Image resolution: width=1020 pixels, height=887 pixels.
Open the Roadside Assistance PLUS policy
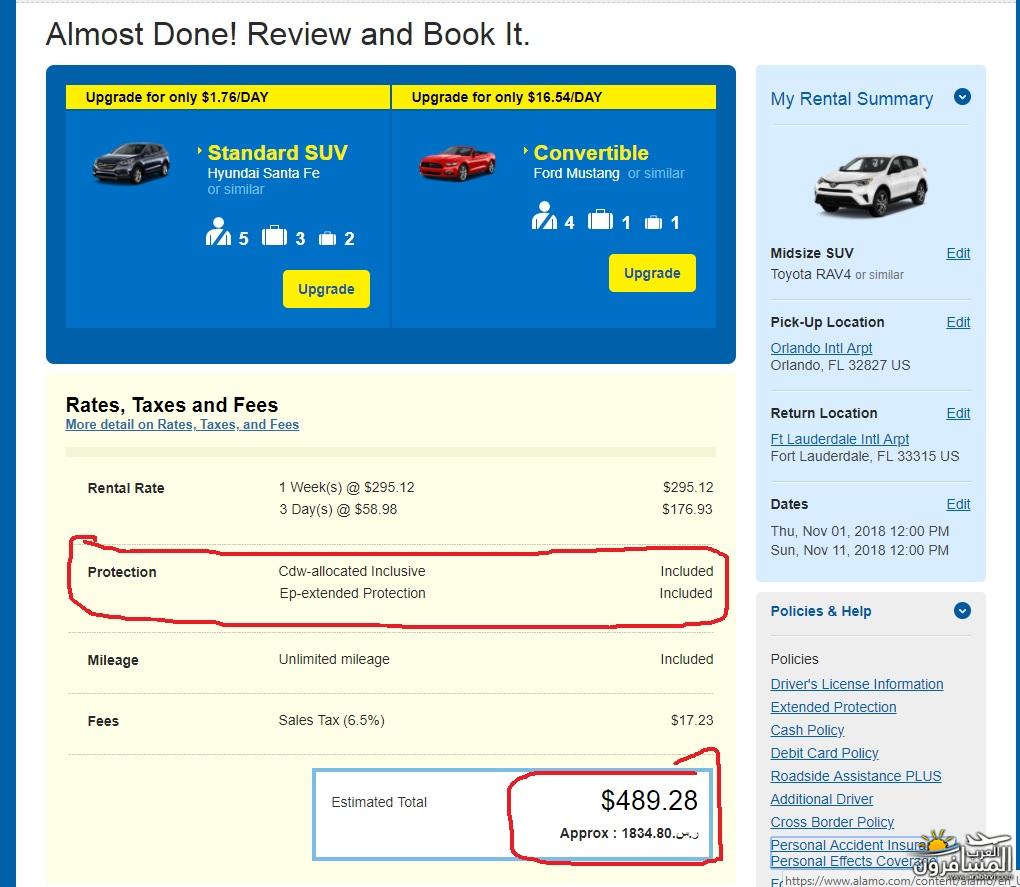(x=855, y=776)
